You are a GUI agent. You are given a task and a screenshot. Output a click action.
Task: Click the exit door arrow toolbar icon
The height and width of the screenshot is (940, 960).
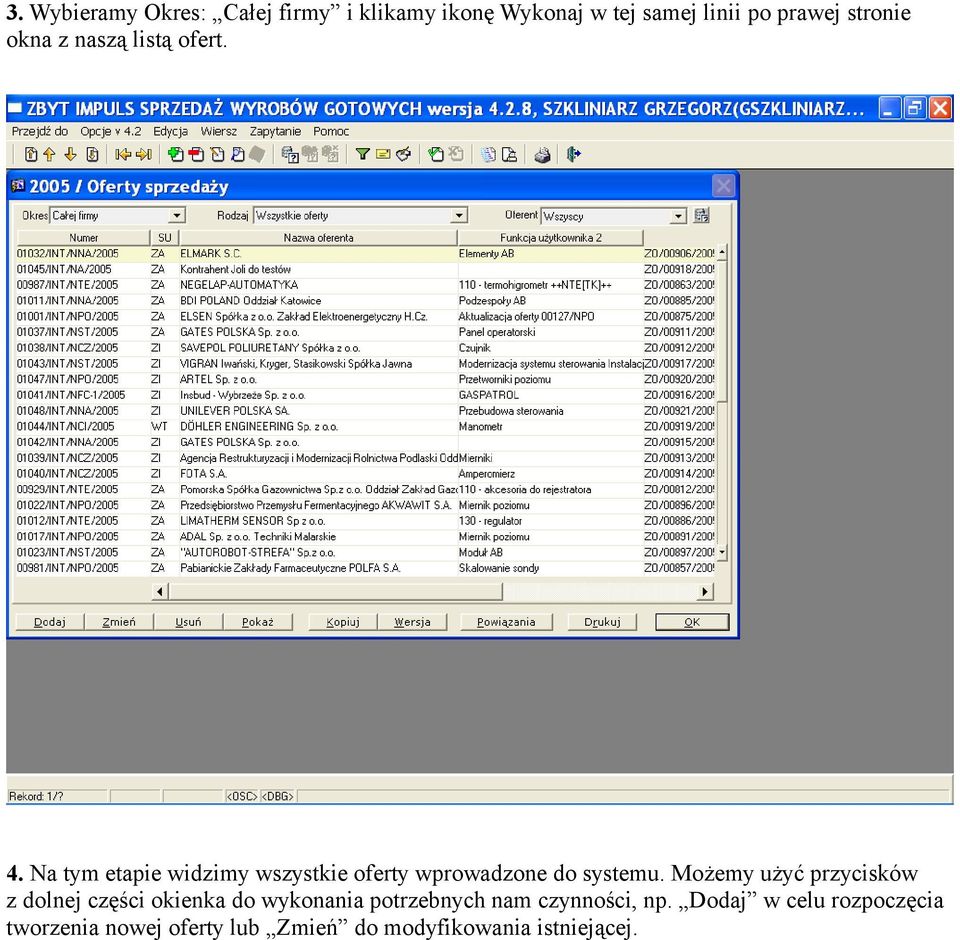[x=573, y=154]
